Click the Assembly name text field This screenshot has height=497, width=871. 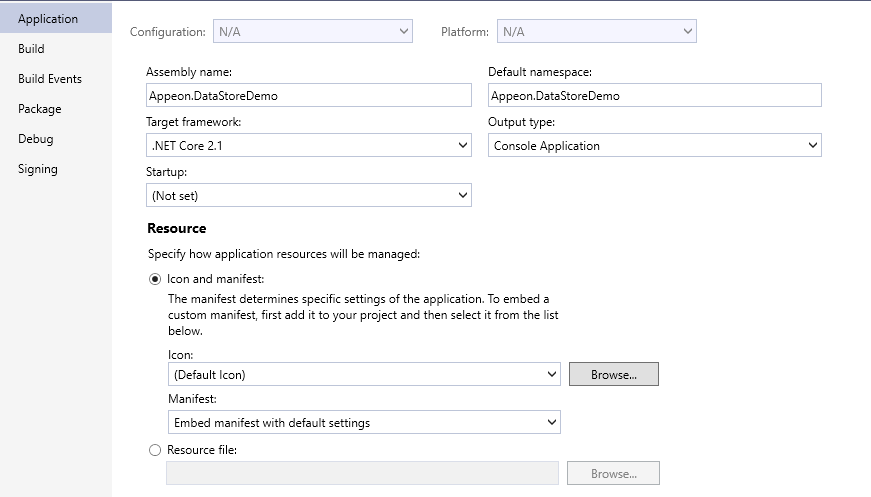(309, 96)
